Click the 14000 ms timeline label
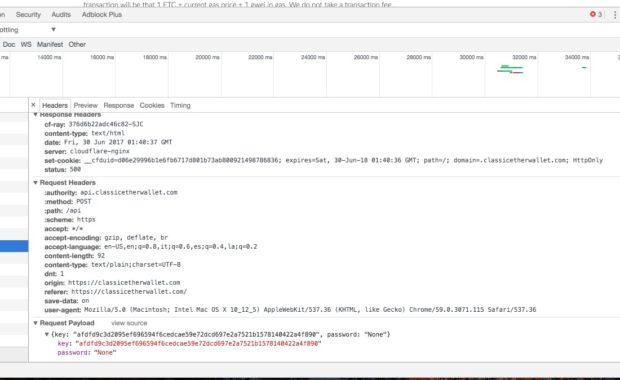Image resolution: width=620 pixels, height=380 pixels. pyautogui.click(x=49, y=57)
